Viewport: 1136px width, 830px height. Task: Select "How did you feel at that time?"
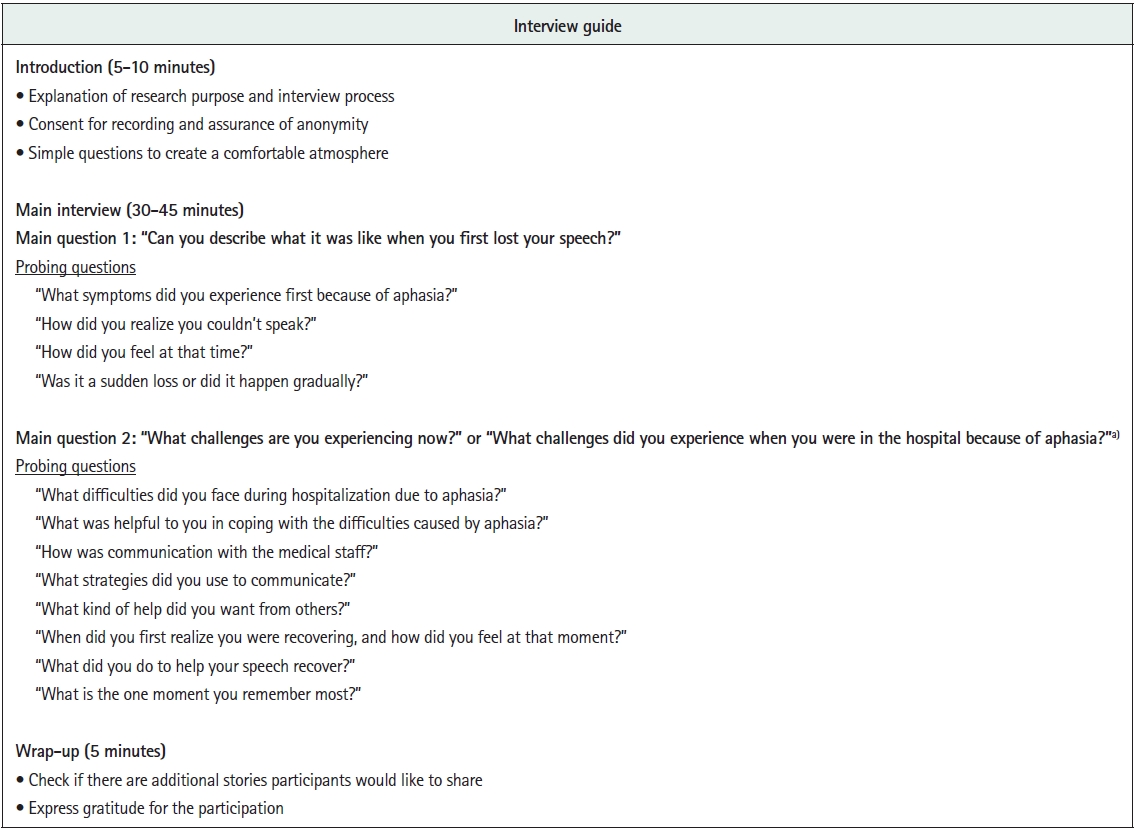157,352
